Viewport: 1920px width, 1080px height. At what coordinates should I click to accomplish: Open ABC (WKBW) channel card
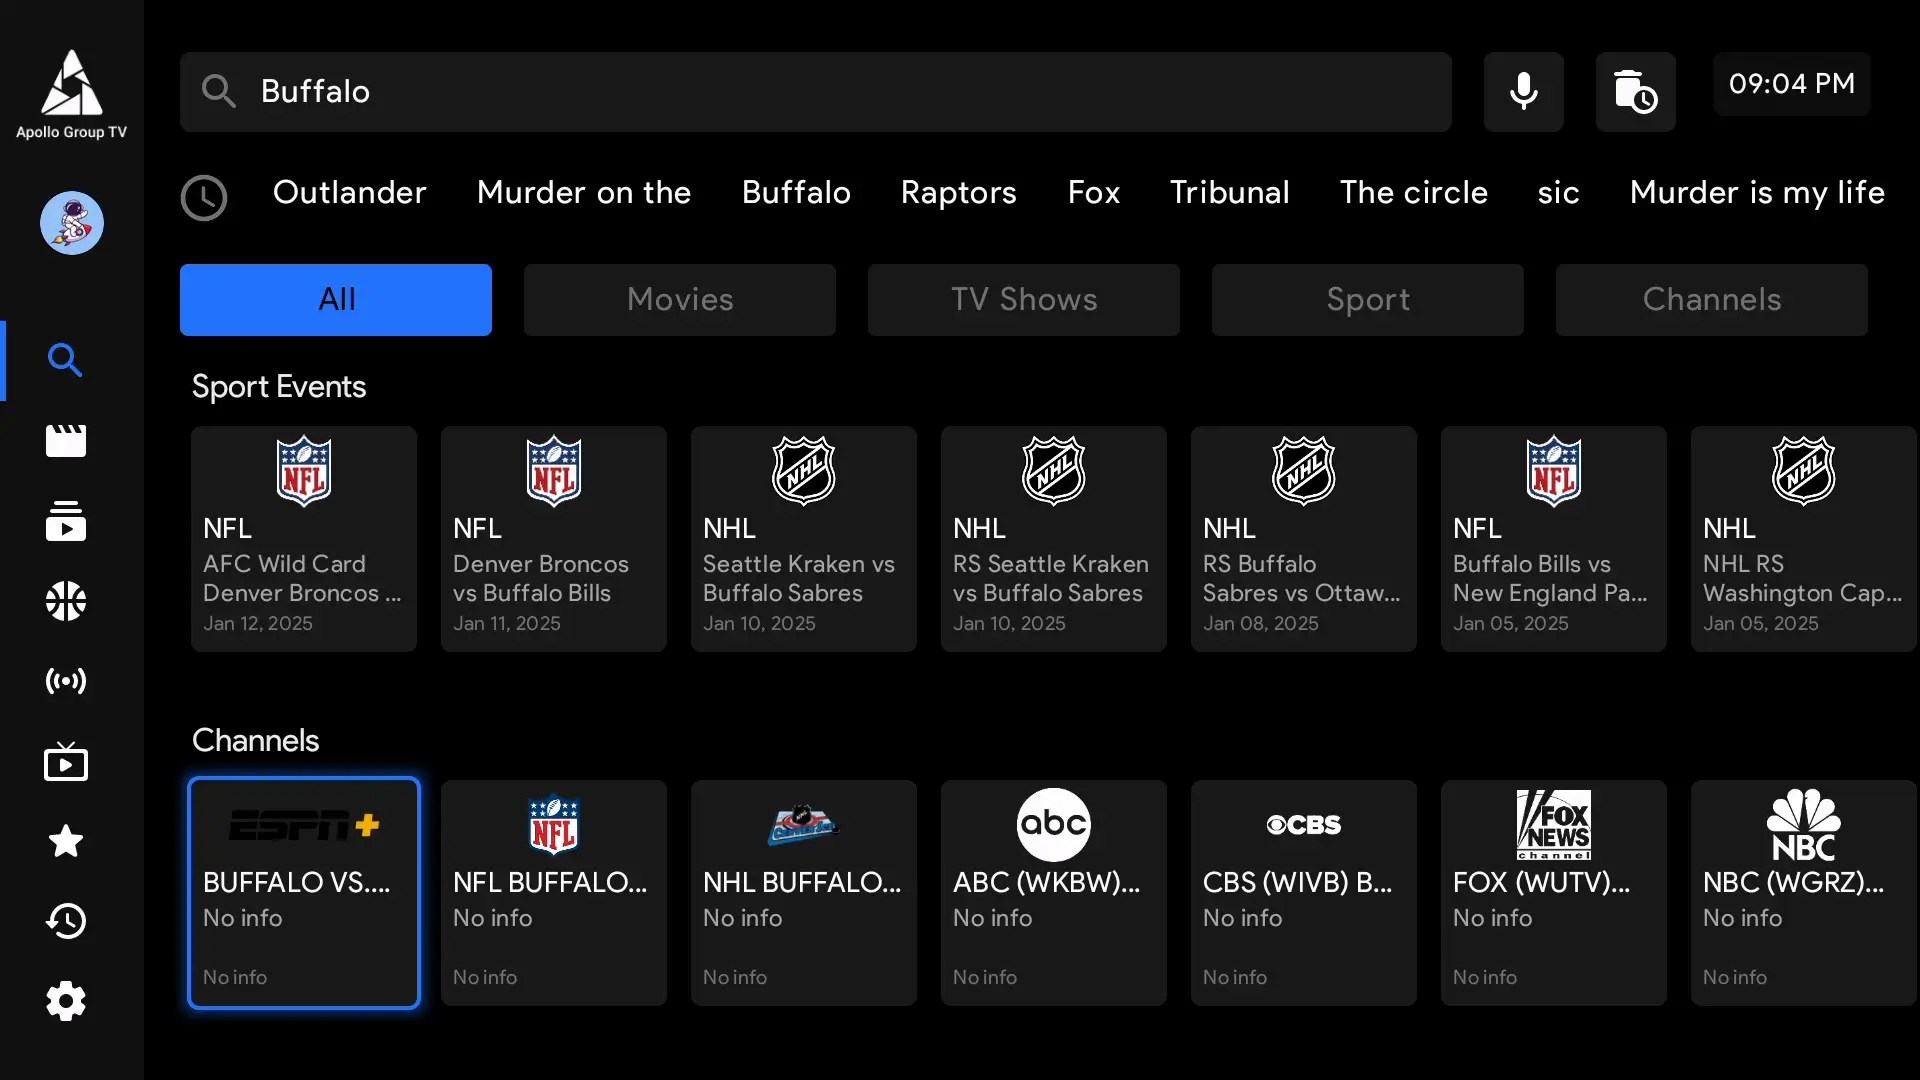coord(1054,893)
